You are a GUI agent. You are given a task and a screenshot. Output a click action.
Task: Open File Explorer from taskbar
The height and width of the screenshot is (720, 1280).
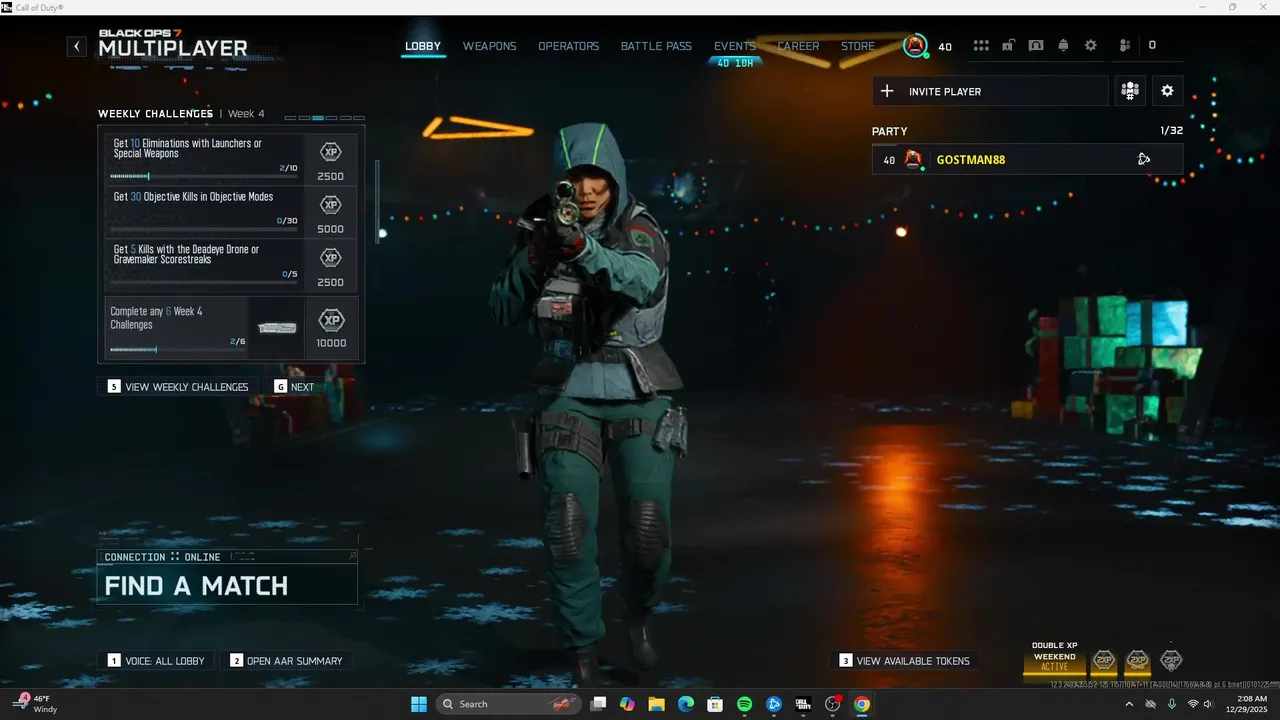tap(656, 704)
